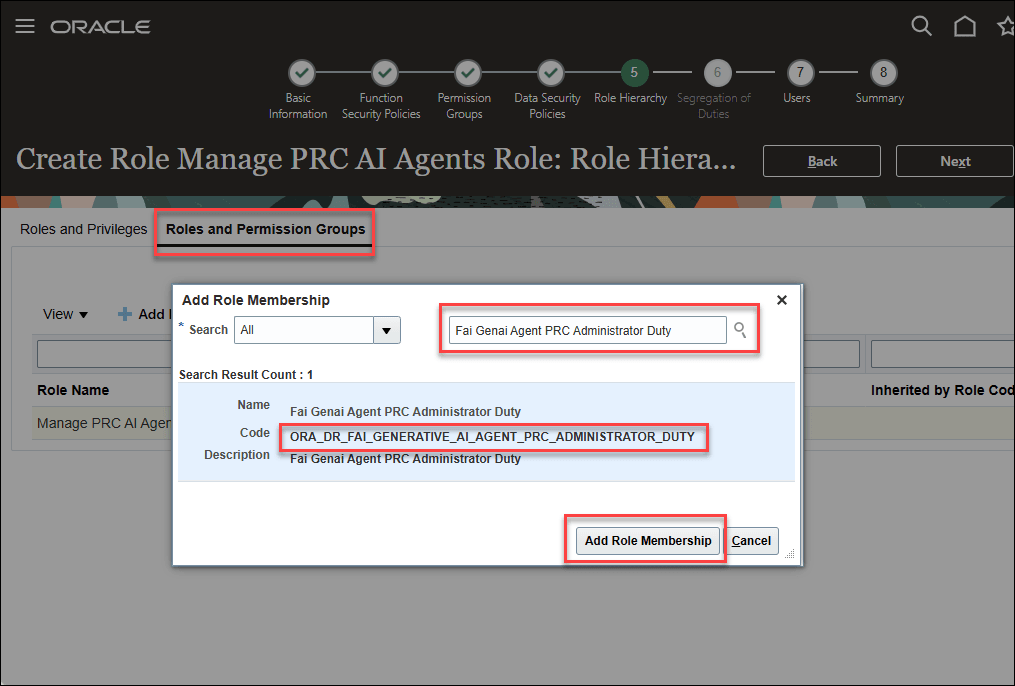
Task: Cancel the Add Role Membership dialog
Action: tap(751, 540)
